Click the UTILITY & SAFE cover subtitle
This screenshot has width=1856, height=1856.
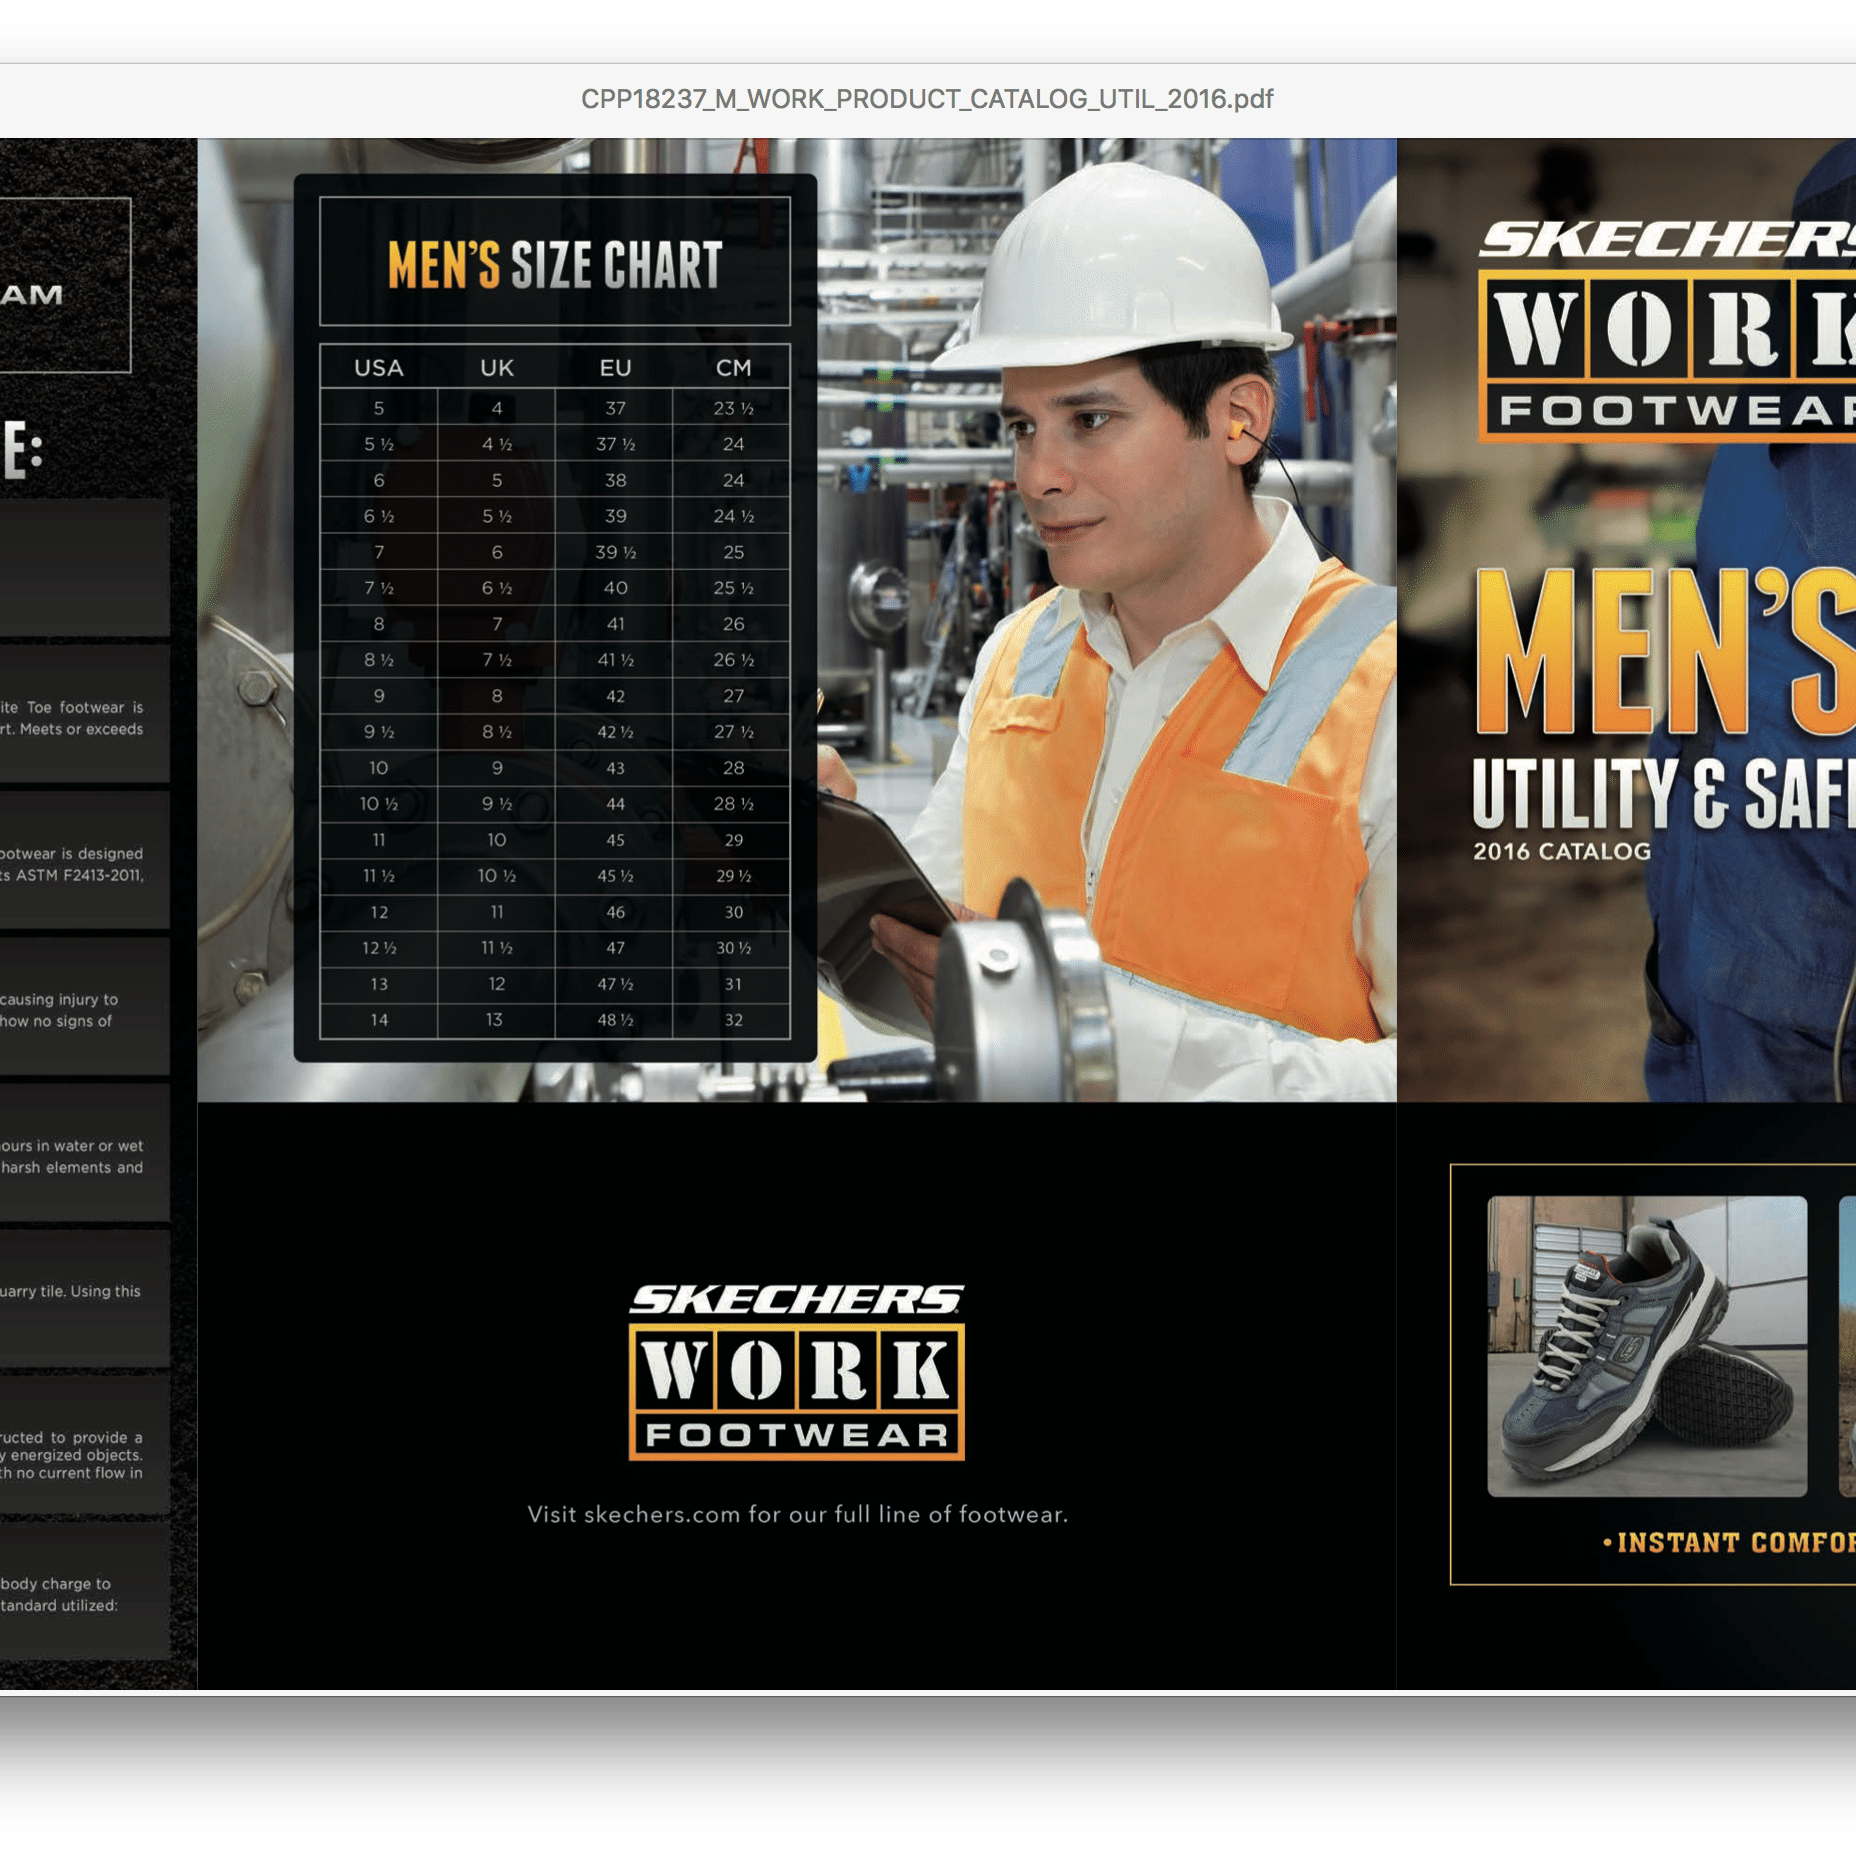pyautogui.click(x=1664, y=794)
